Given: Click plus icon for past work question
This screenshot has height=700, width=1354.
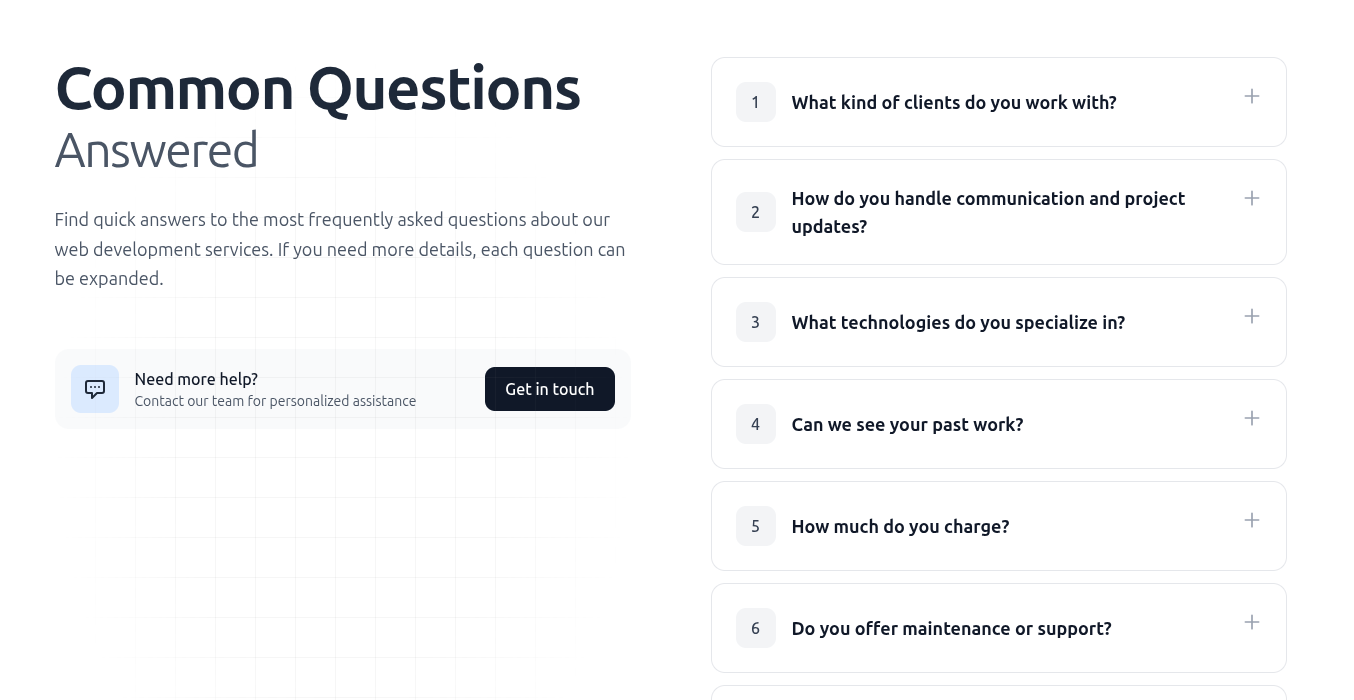Looking at the screenshot, I should (x=1251, y=418).
